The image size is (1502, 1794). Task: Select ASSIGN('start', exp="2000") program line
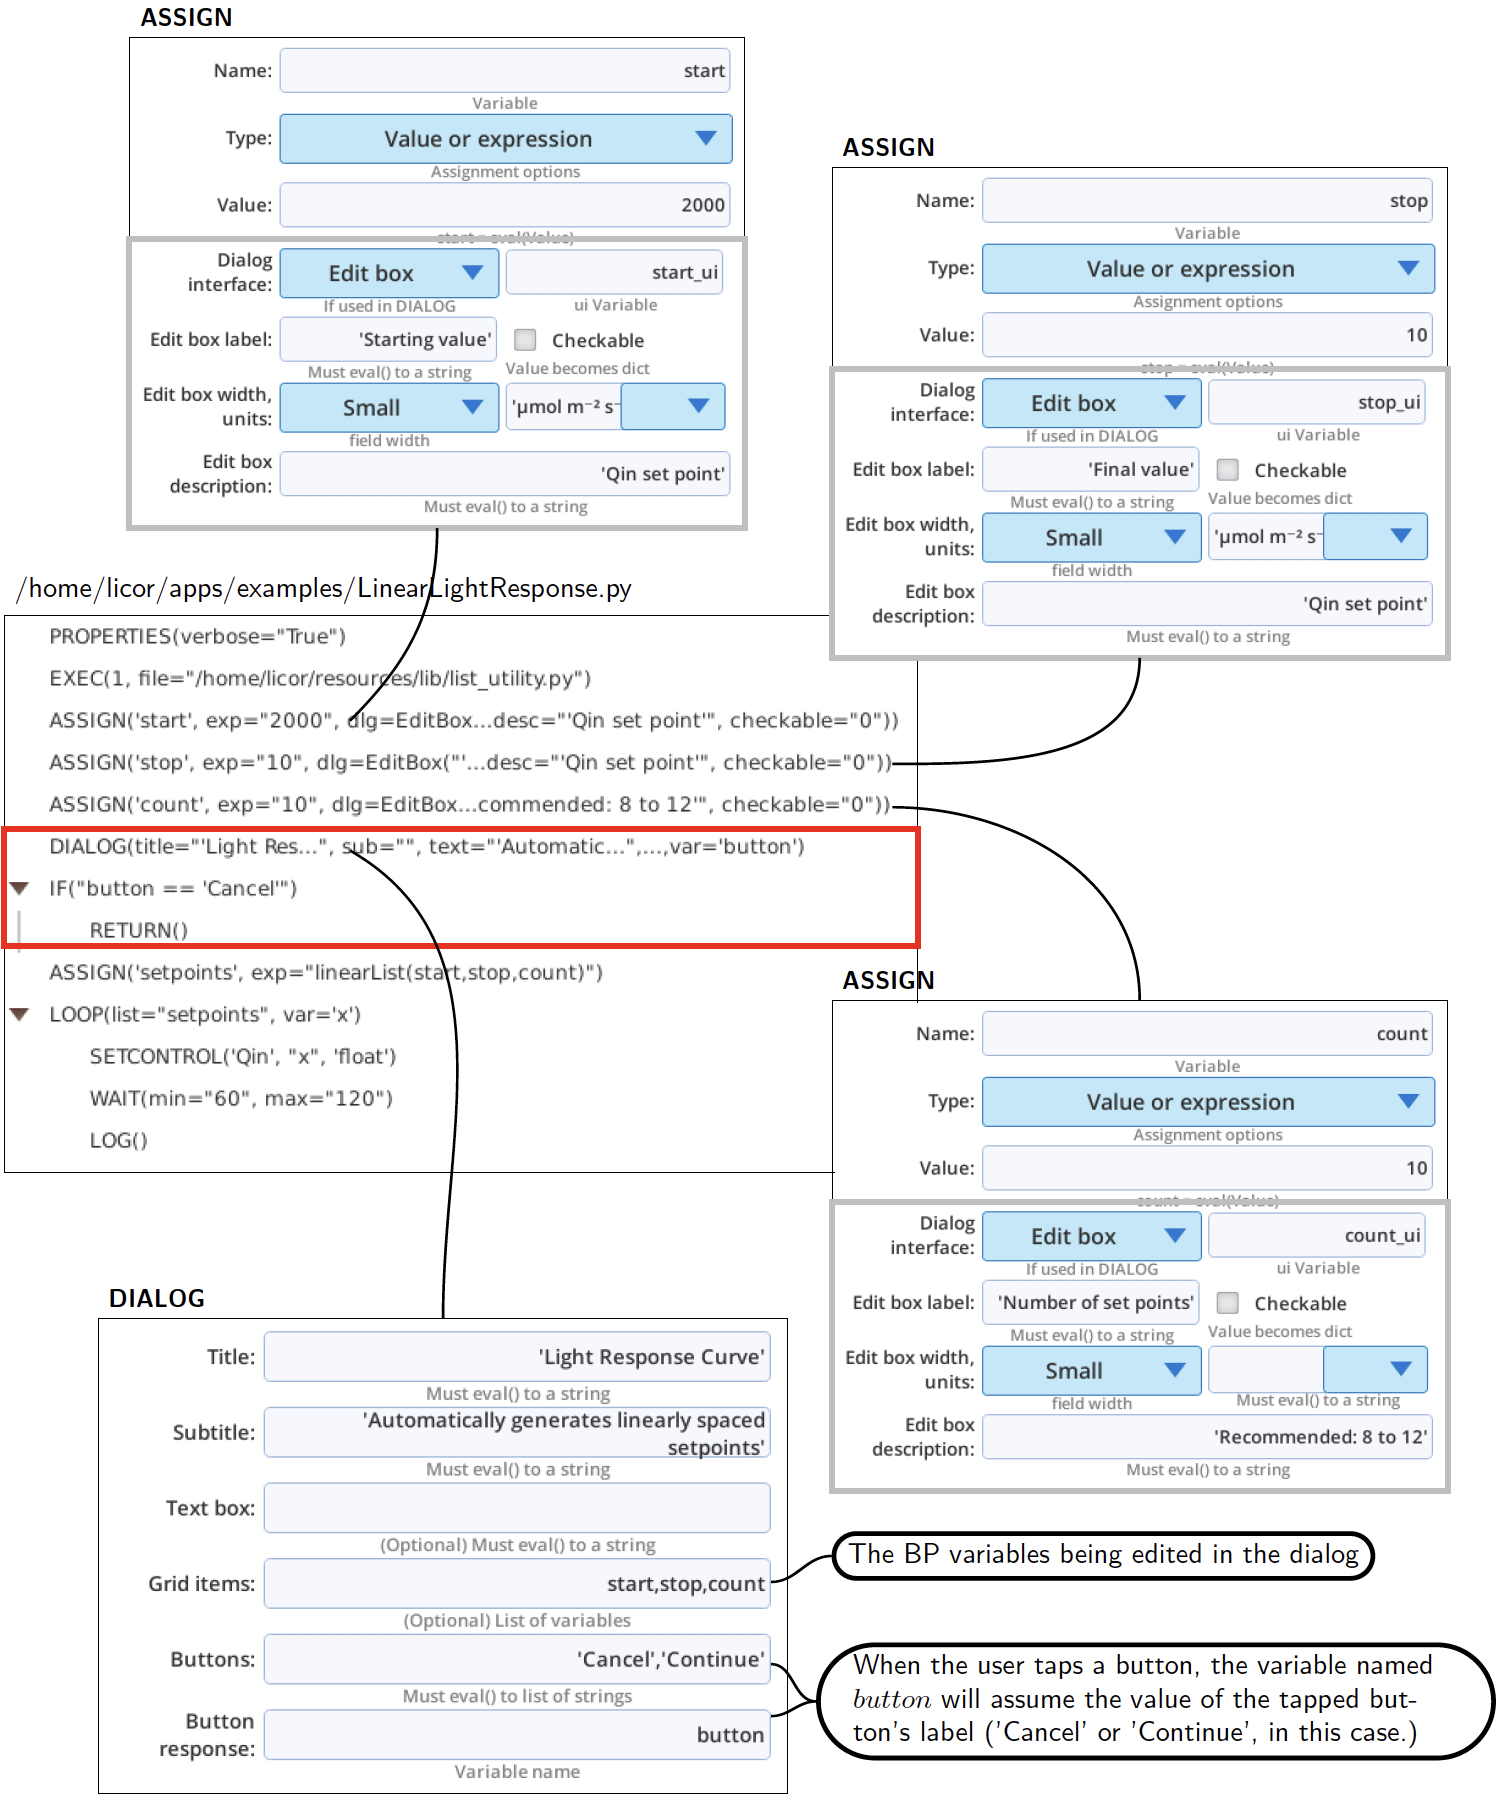474,721
